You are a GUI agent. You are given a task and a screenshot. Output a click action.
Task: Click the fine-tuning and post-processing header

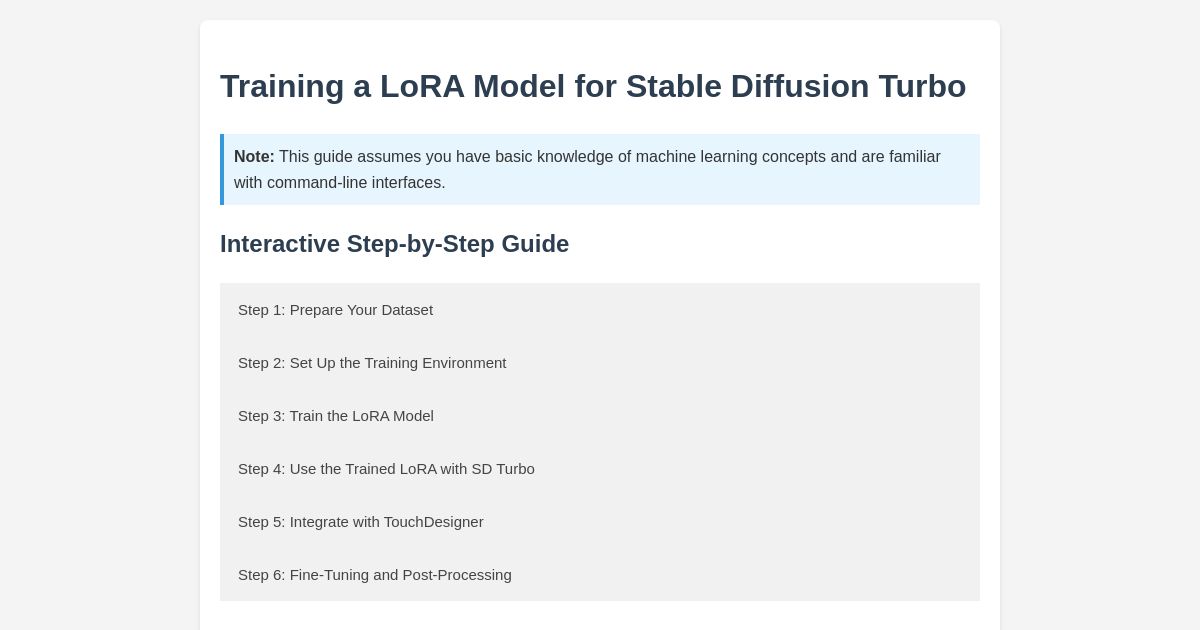(x=374, y=575)
